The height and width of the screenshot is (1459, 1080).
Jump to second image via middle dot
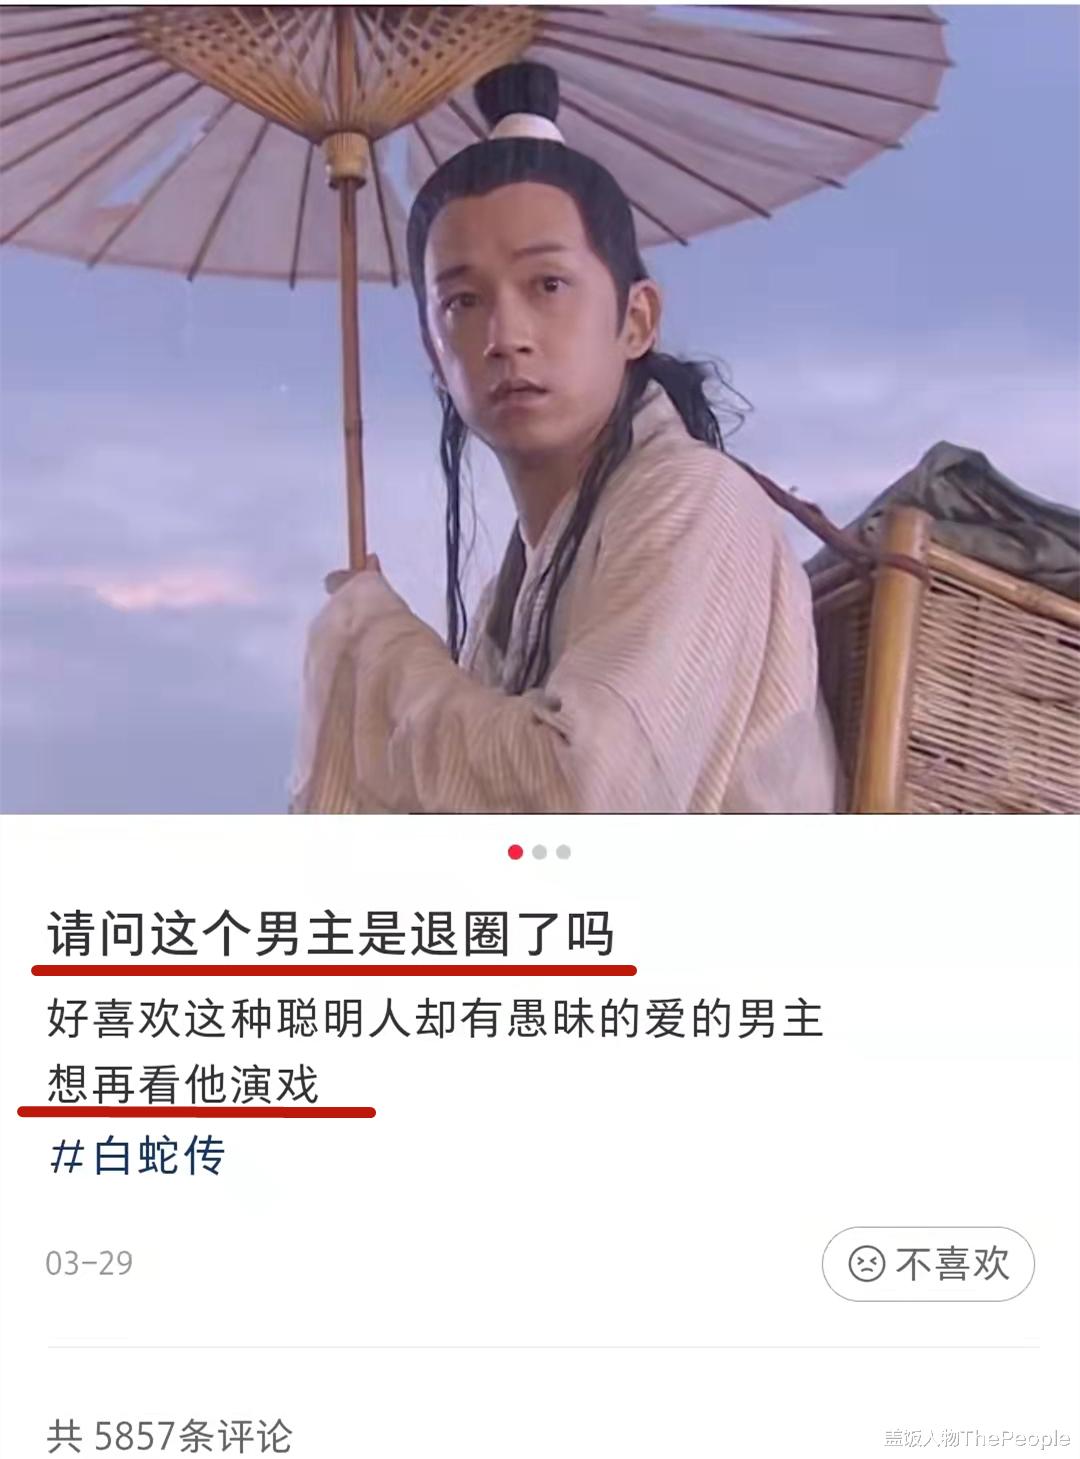tap(540, 852)
